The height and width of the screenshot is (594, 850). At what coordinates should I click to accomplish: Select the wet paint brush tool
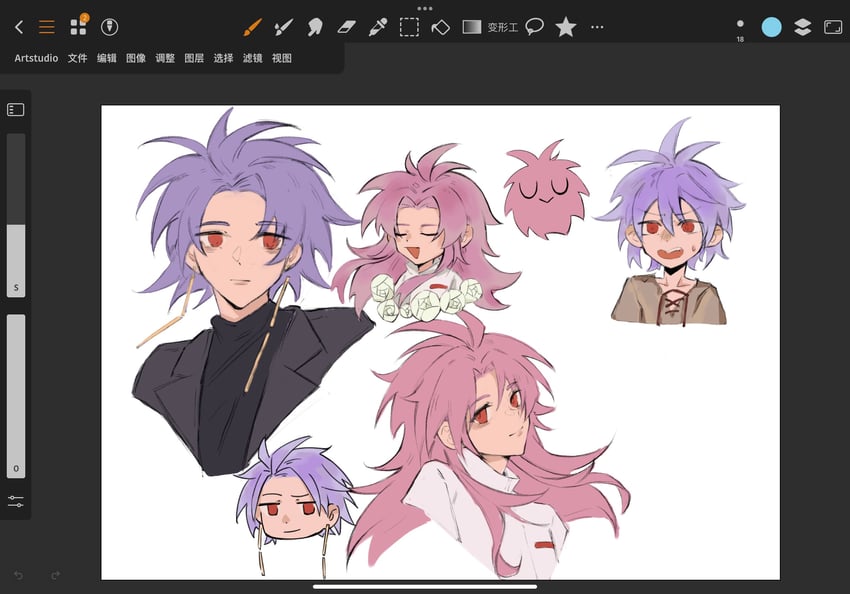(x=284, y=27)
